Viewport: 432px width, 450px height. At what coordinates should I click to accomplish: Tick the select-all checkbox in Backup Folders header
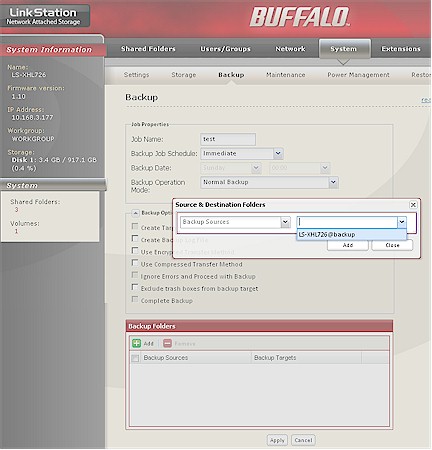pyautogui.click(x=135, y=358)
